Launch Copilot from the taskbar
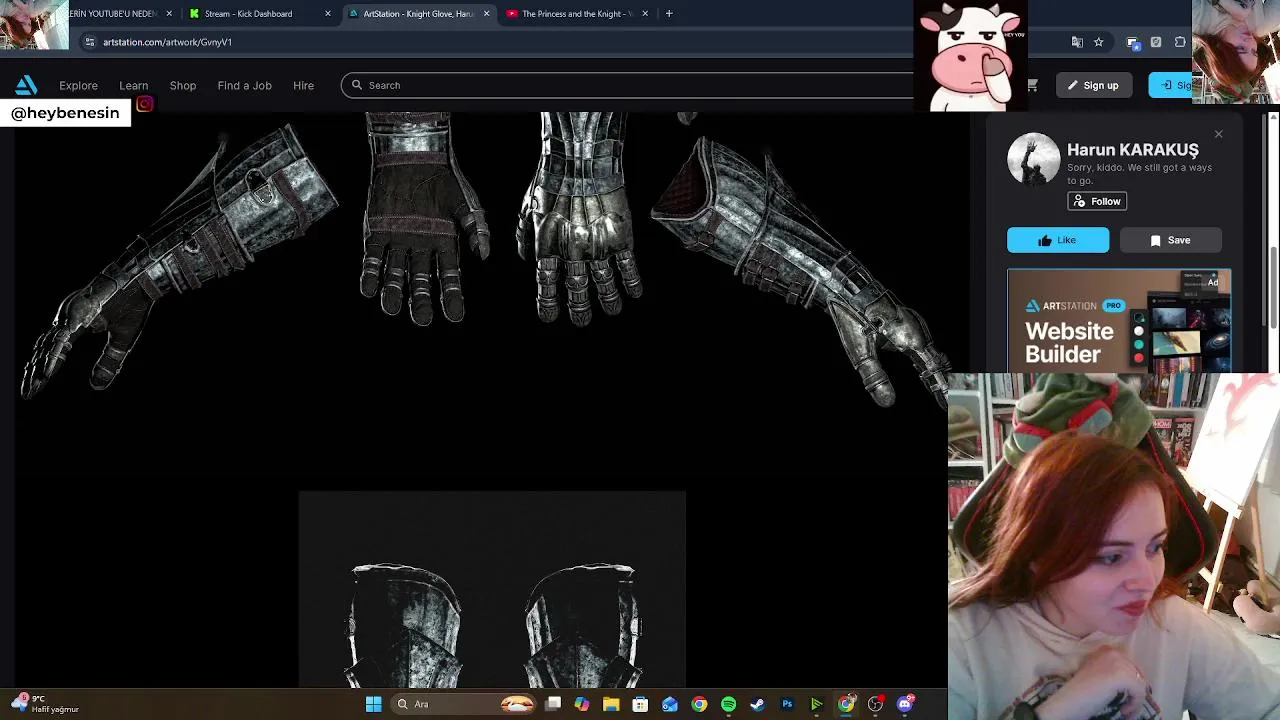This screenshot has height=720, width=1280. tap(582, 704)
